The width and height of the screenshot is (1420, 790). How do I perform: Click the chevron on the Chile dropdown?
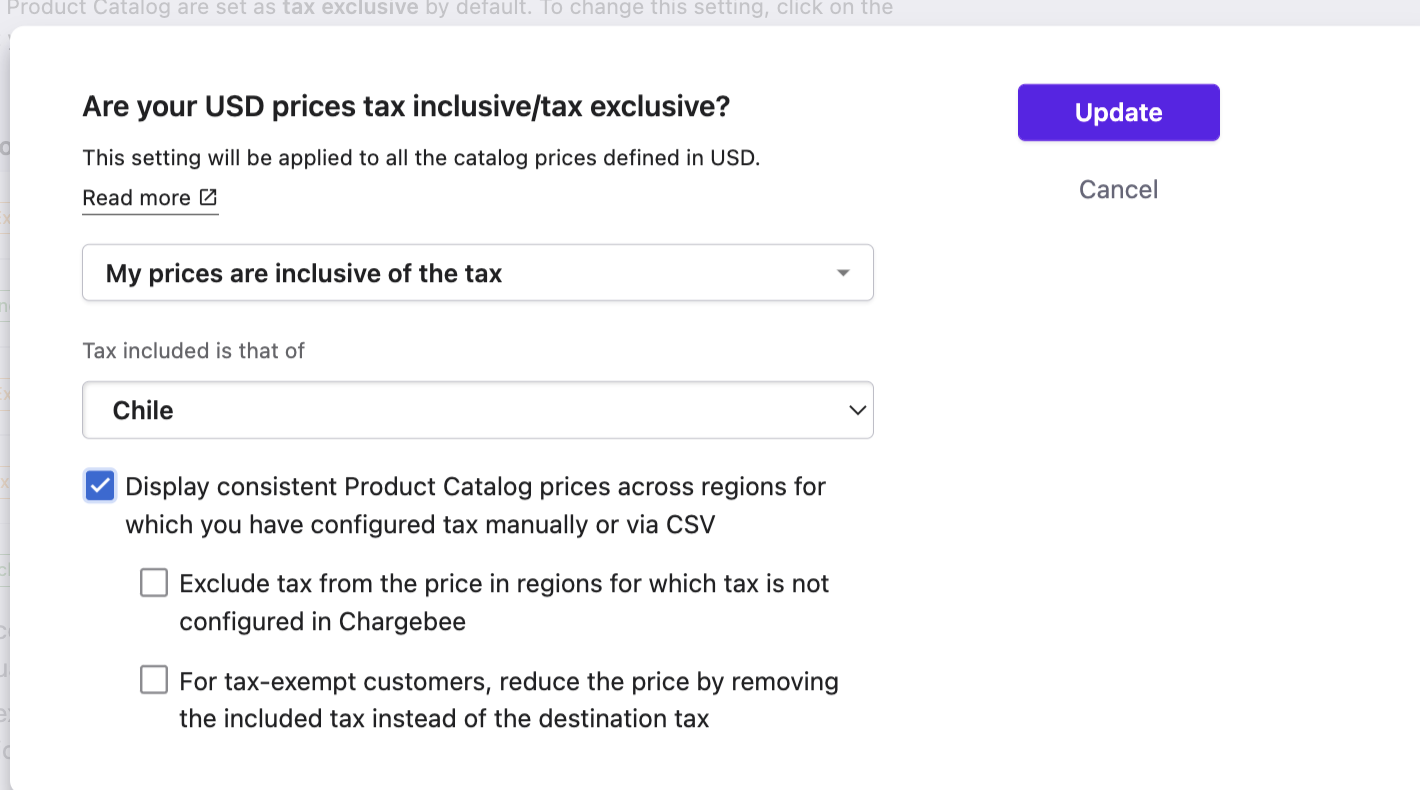857,410
